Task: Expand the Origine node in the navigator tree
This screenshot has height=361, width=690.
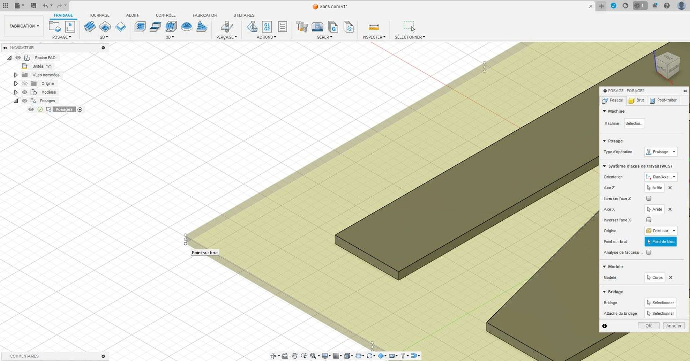Action: pyautogui.click(x=16, y=84)
